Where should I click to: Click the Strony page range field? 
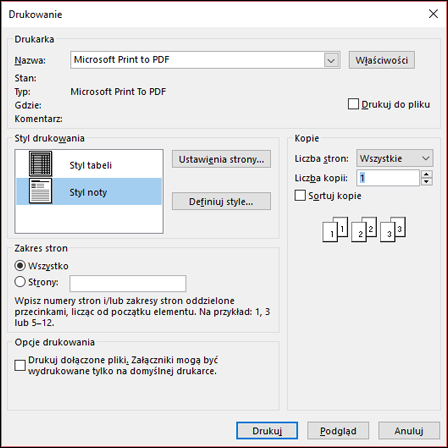tap(128, 283)
